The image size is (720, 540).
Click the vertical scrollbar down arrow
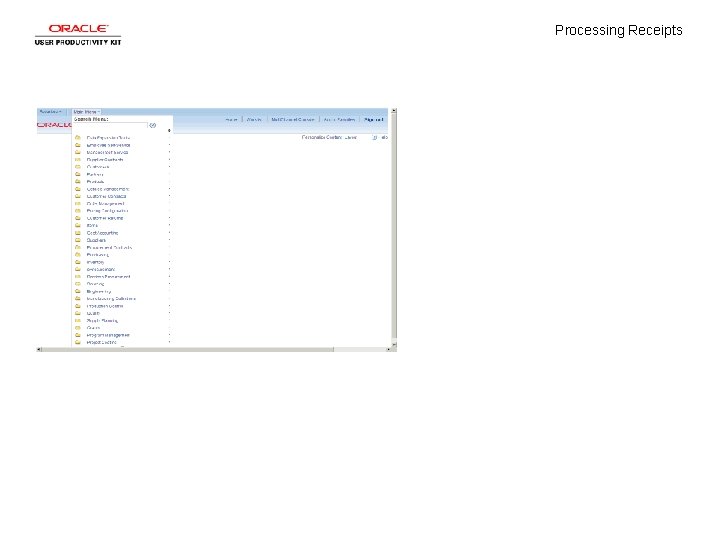pos(394,344)
